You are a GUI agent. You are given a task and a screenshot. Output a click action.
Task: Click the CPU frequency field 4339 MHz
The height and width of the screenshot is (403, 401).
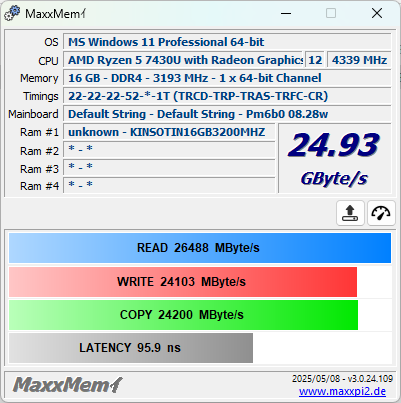(x=359, y=60)
